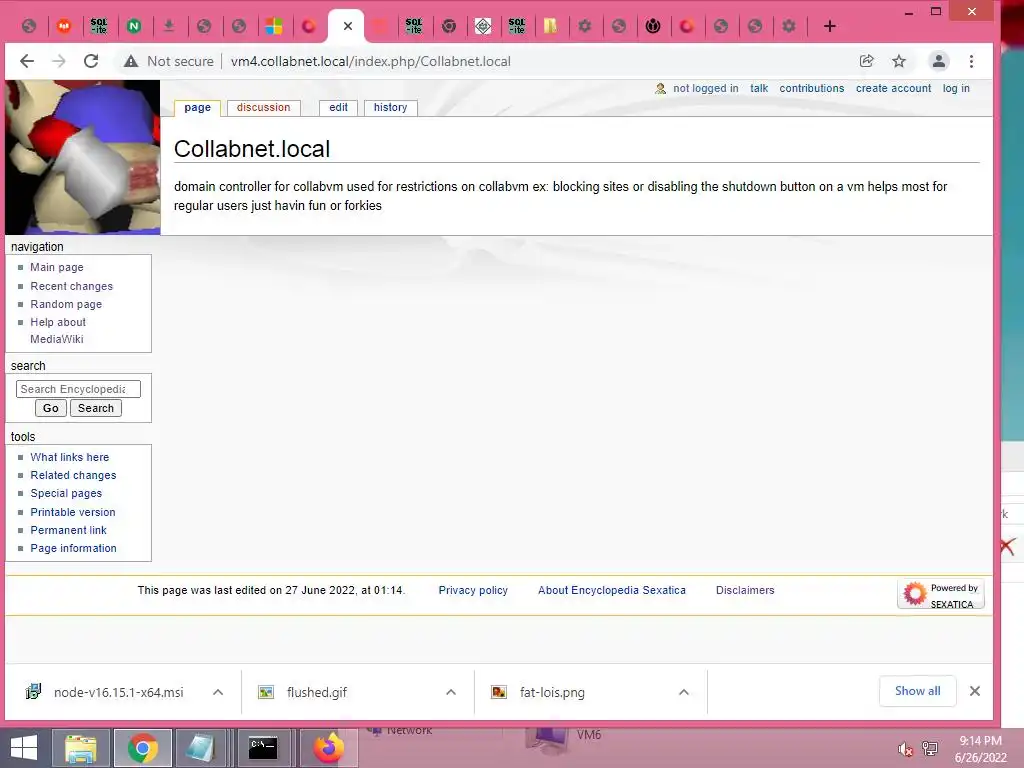Image resolution: width=1024 pixels, height=768 pixels.
Task: Switch to the yellow zip archive tab
Action: pyautogui.click(x=551, y=26)
